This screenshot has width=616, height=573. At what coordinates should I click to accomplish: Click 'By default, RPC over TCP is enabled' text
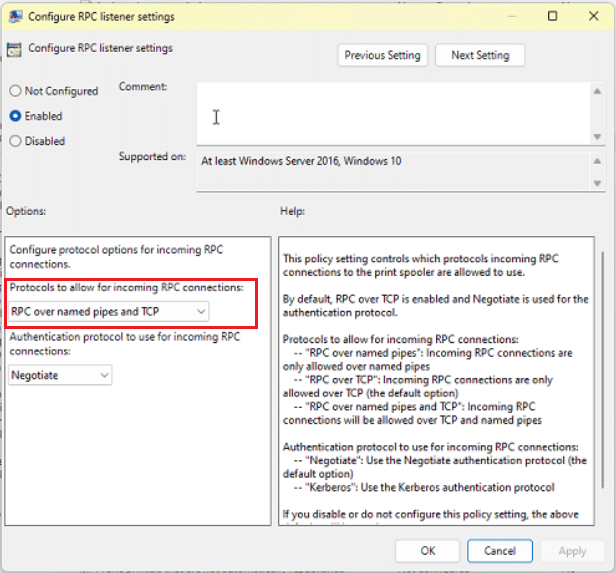click(436, 306)
